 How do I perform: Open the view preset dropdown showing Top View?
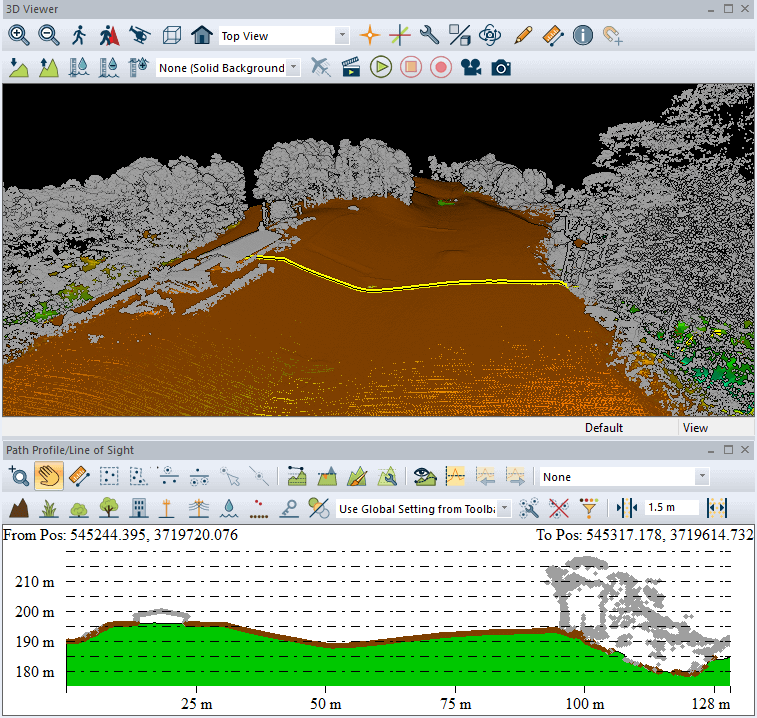point(284,36)
